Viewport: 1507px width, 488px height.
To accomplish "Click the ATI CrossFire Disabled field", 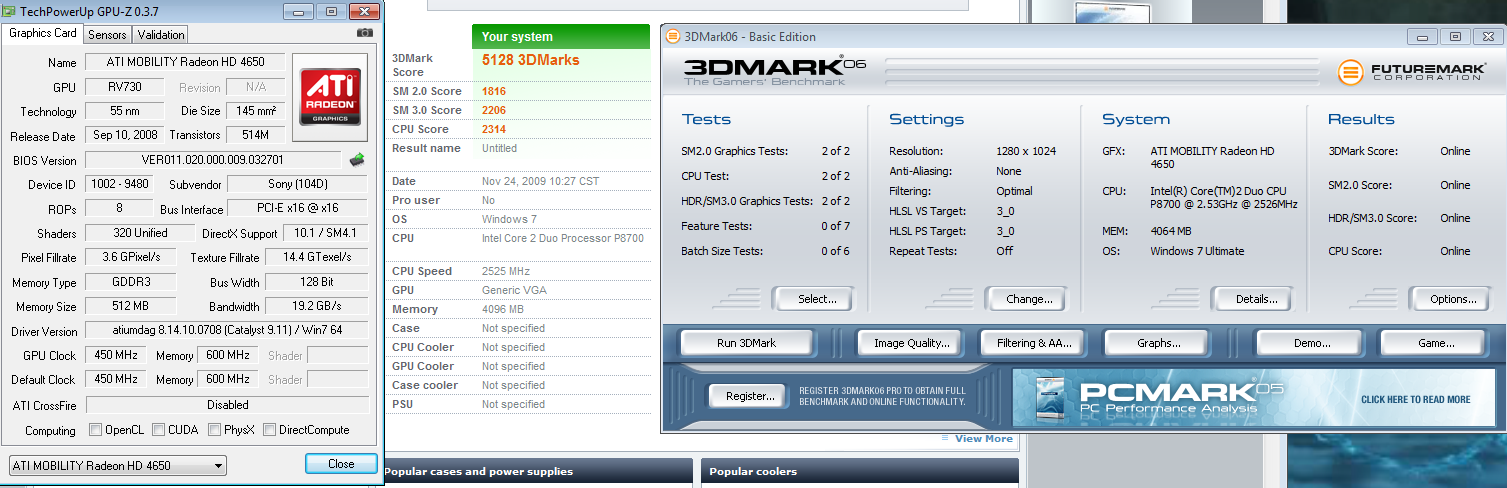I will pos(227,405).
